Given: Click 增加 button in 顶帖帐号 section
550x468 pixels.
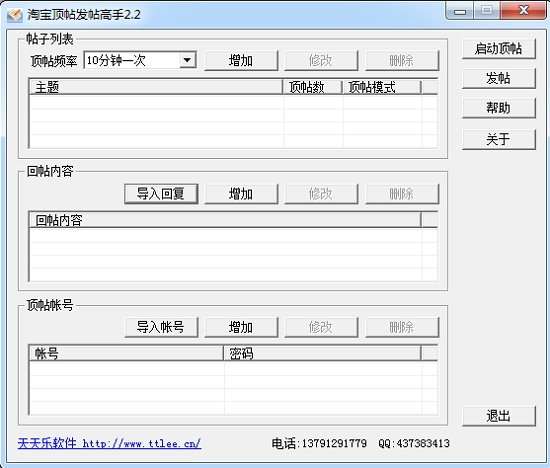Looking at the screenshot, I should coord(241,327).
